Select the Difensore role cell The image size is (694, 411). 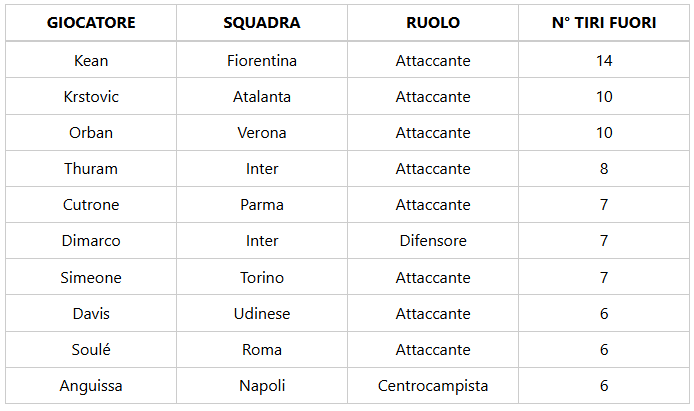pos(433,241)
